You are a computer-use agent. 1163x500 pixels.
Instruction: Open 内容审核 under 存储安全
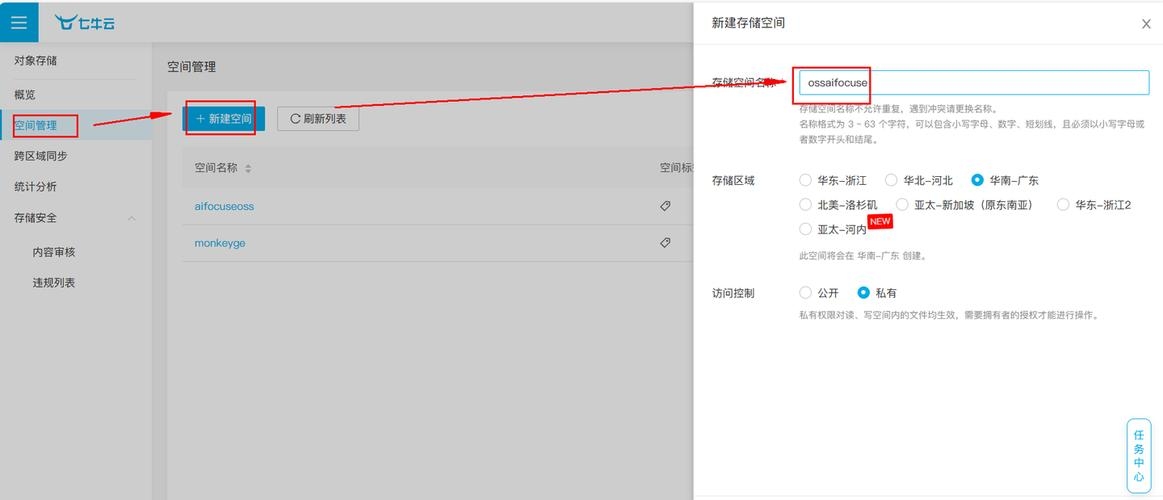(53, 251)
